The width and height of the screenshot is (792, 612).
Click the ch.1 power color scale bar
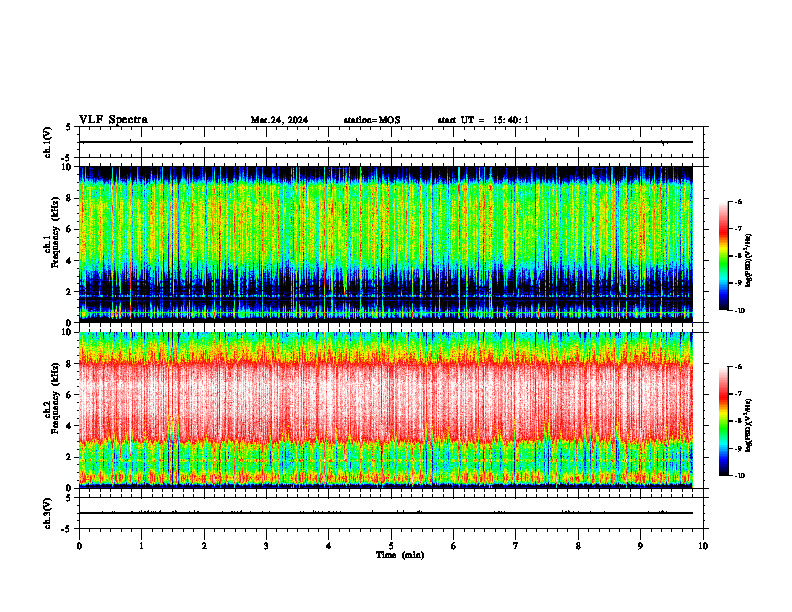pyautogui.click(x=723, y=256)
